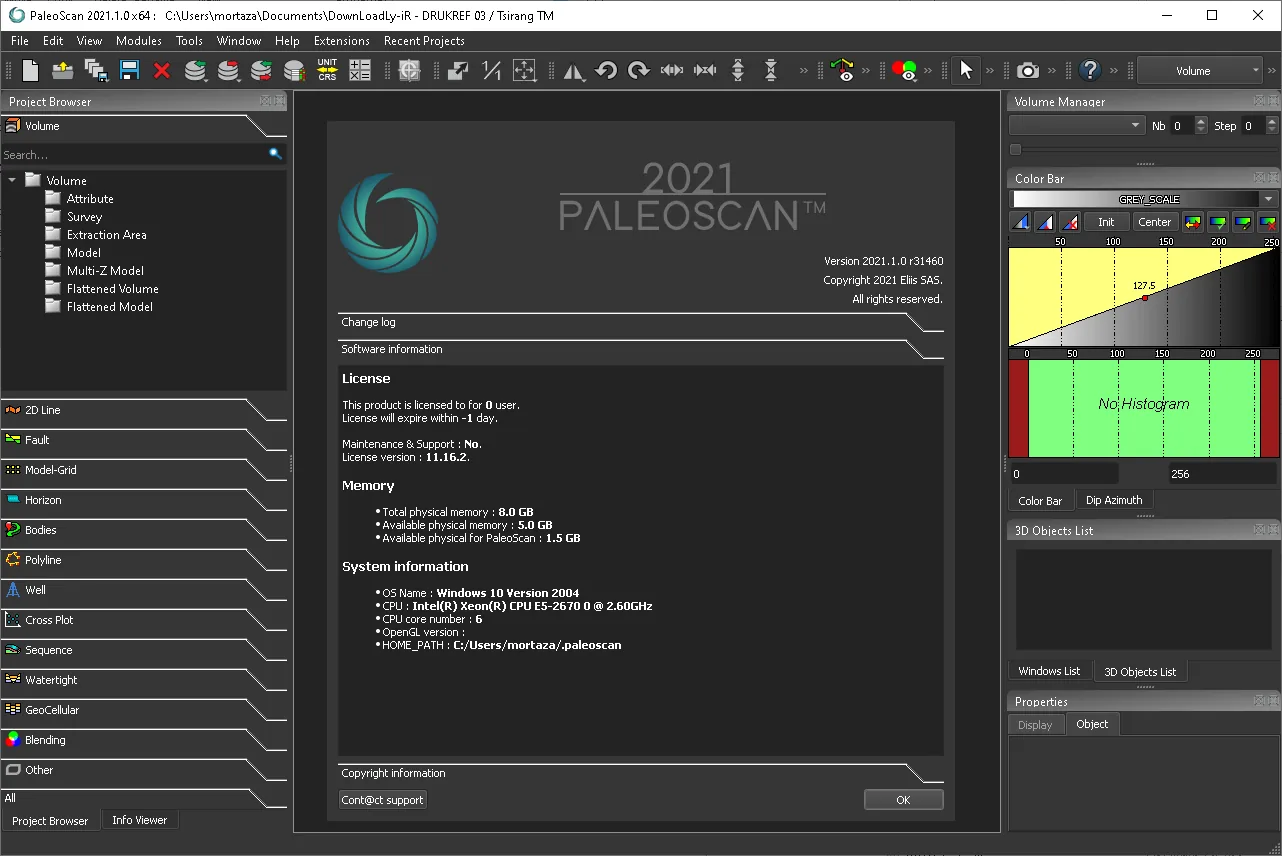Viewport: 1282px width, 856px height.
Task: Switch to the 3D Objects List tab
Action: (x=1140, y=672)
